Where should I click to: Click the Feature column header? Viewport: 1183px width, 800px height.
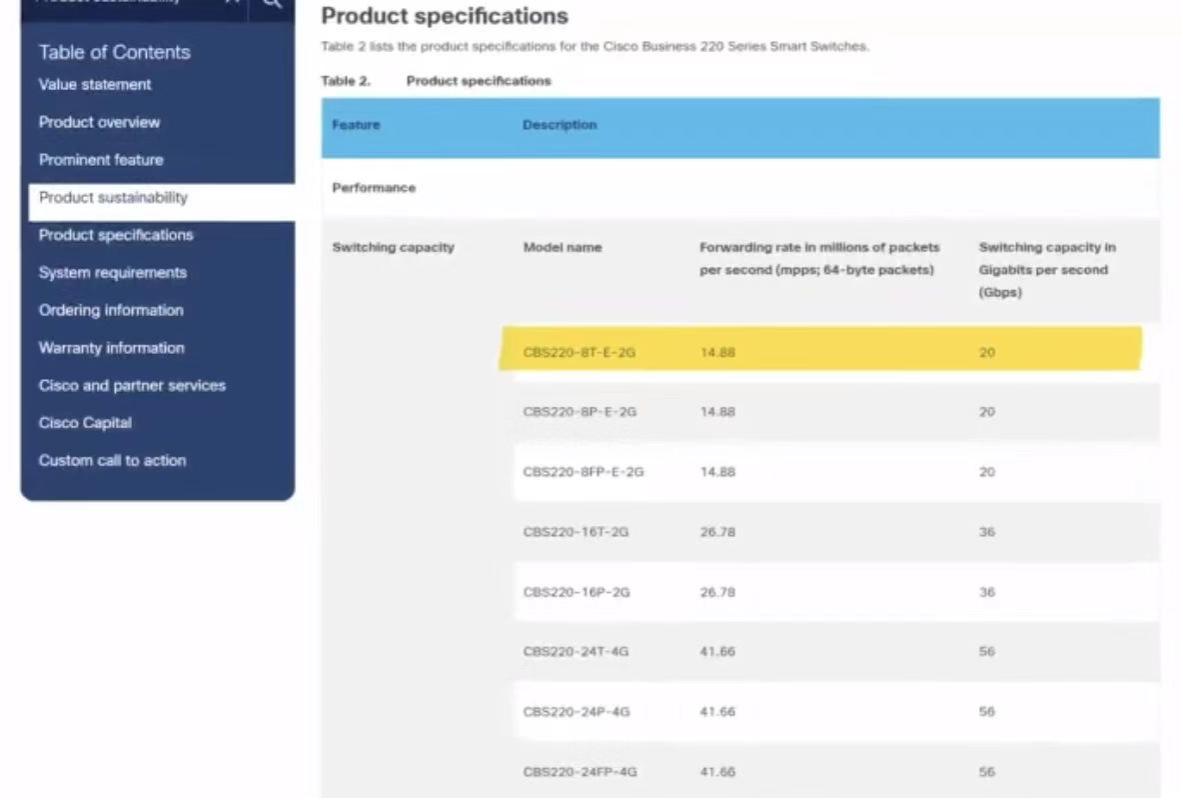356,126
